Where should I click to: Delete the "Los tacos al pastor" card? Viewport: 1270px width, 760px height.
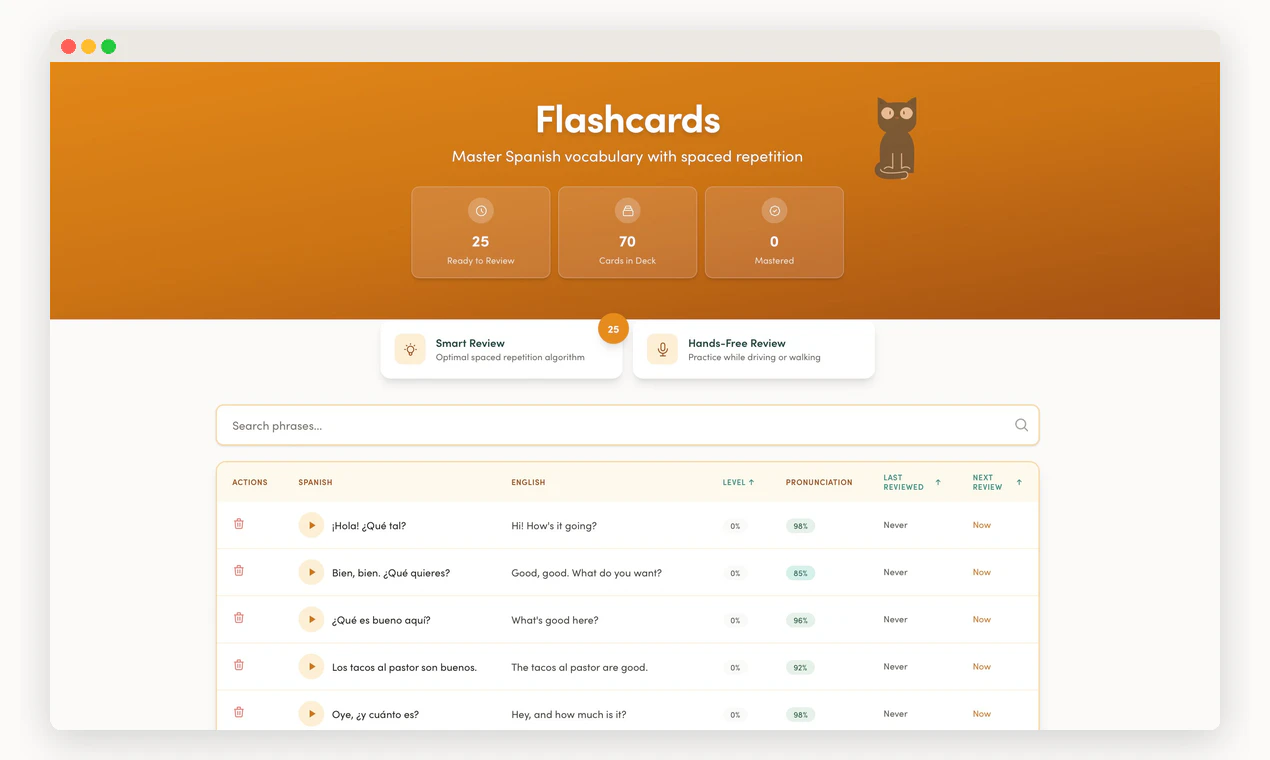pyautogui.click(x=239, y=665)
